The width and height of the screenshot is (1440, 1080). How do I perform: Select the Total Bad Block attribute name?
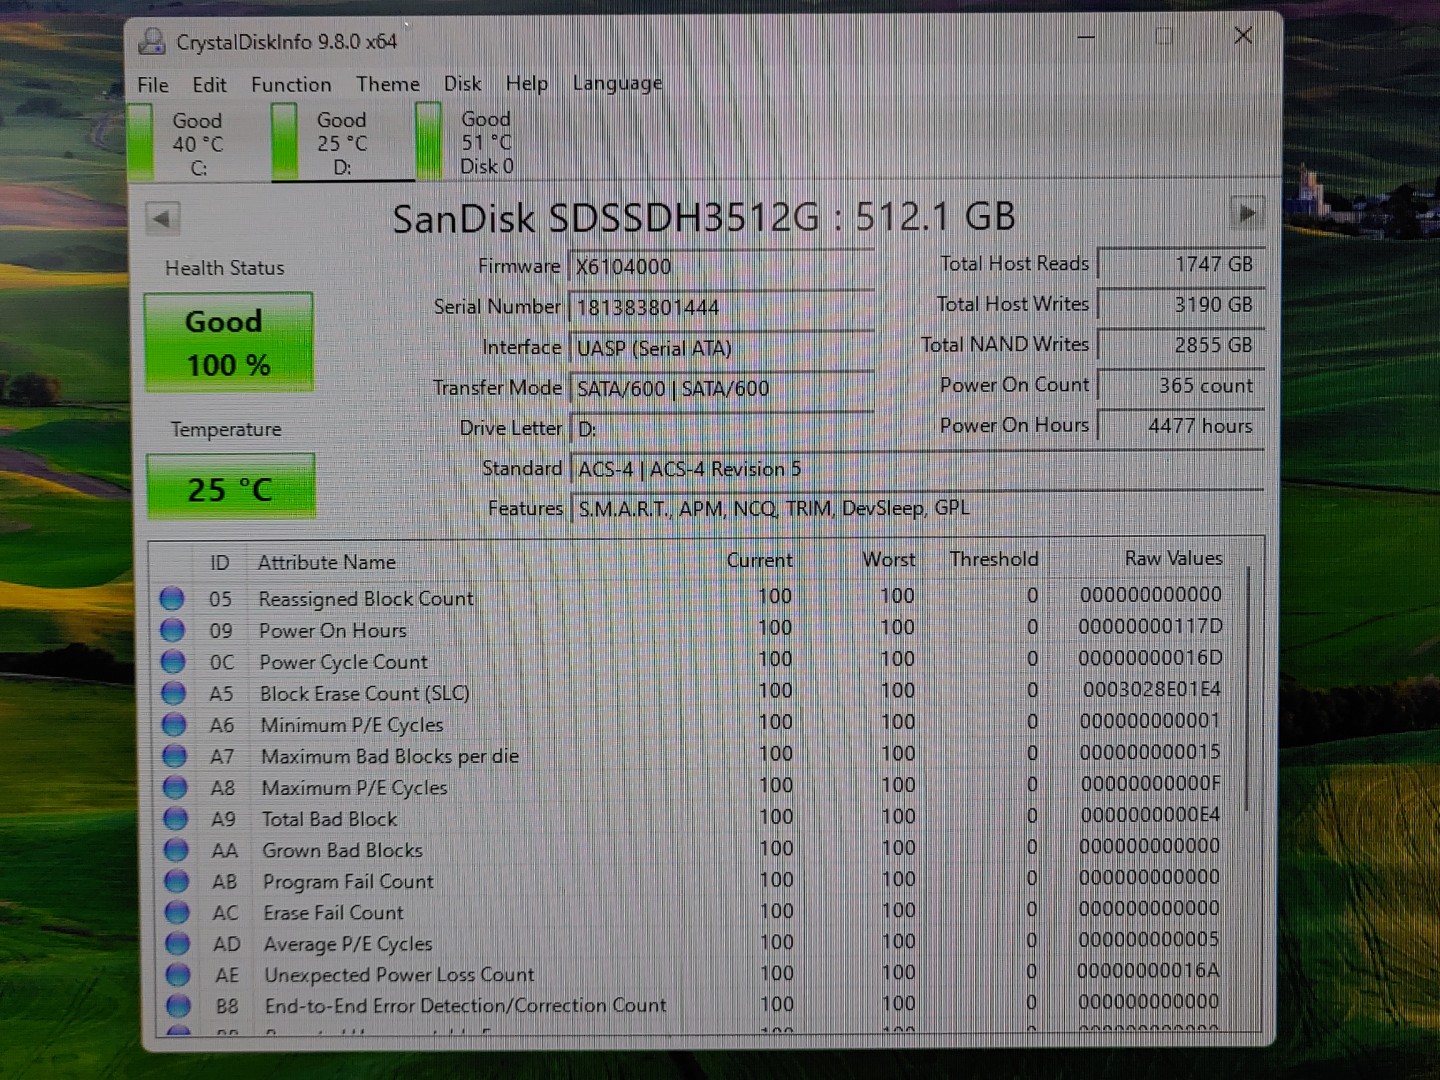[x=329, y=819]
